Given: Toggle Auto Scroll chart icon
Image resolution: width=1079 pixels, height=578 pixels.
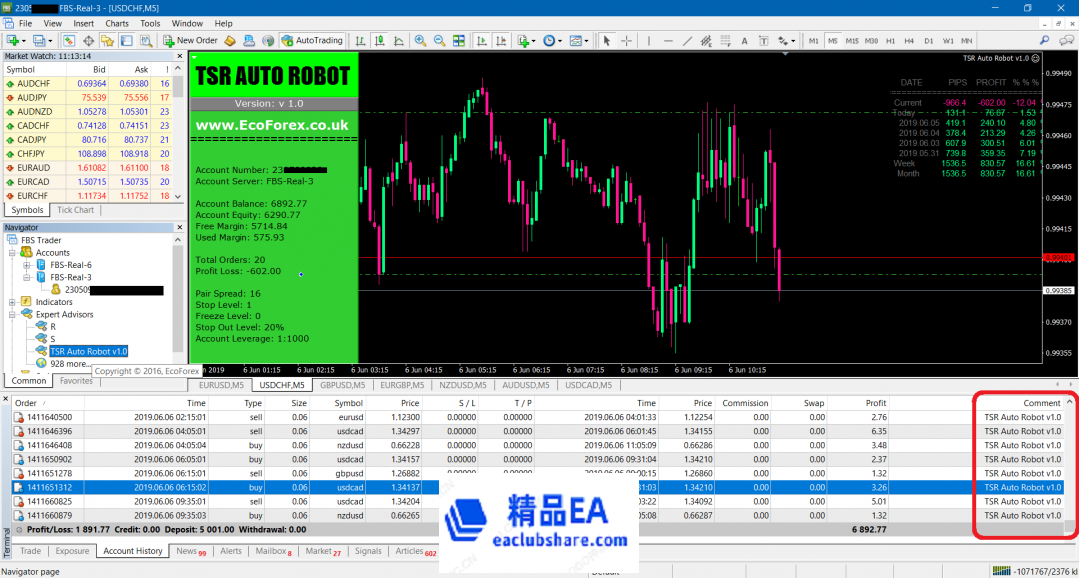Looking at the screenshot, I should 482,41.
